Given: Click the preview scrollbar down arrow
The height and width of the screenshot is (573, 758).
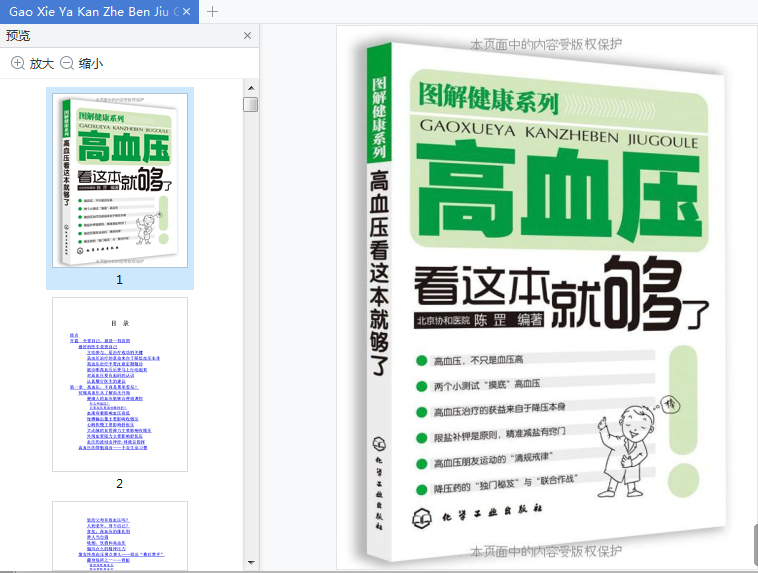Looking at the screenshot, I should pyautogui.click(x=251, y=562).
